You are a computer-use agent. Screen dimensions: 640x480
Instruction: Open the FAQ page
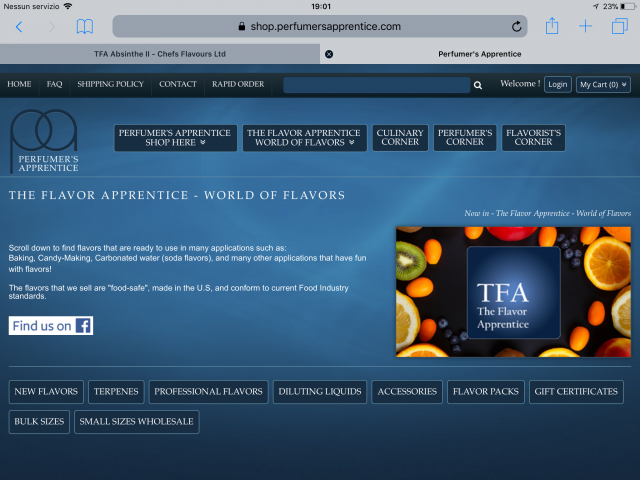coord(54,84)
